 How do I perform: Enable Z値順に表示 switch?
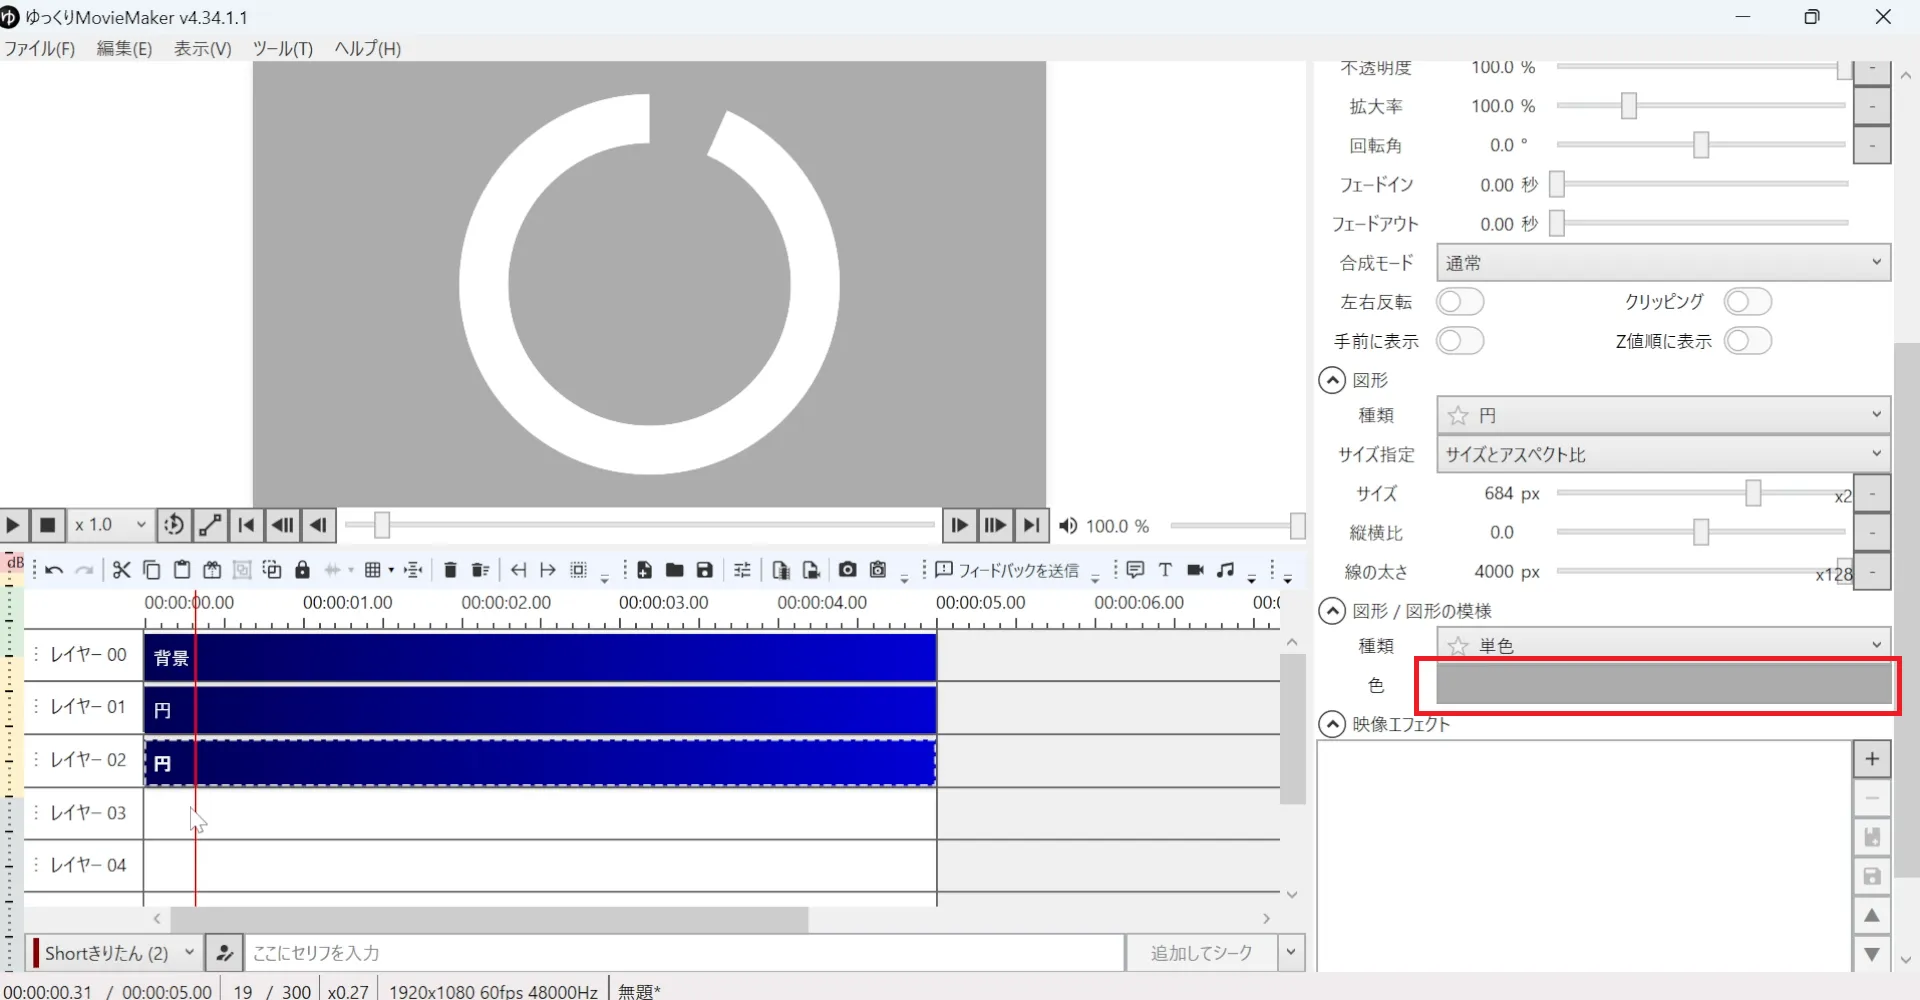(x=1748, y=341)
